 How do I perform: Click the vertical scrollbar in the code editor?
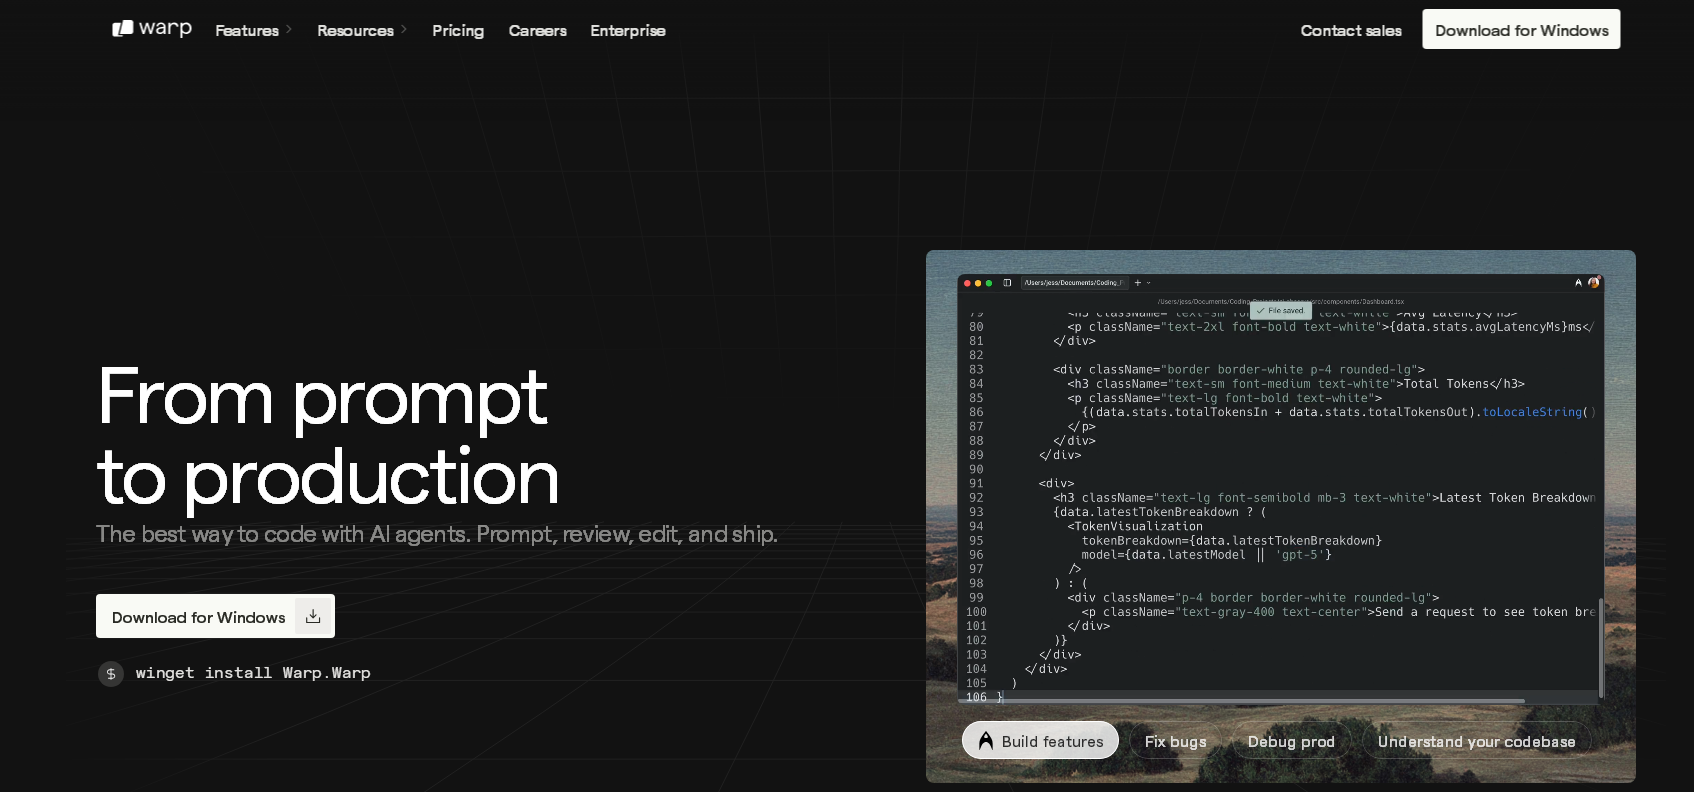pos(1601,648)
